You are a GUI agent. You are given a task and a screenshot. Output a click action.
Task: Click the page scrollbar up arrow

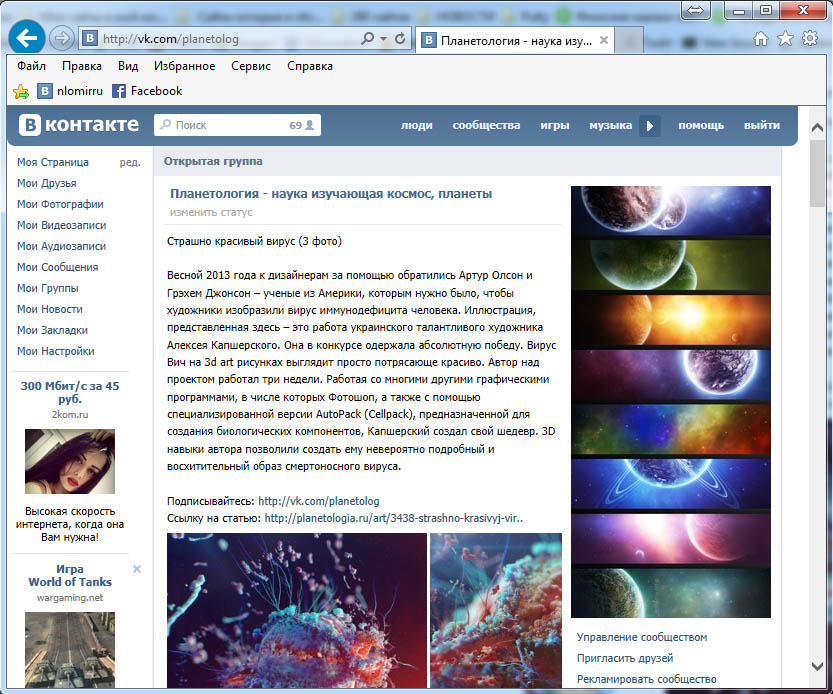[818, 128]
